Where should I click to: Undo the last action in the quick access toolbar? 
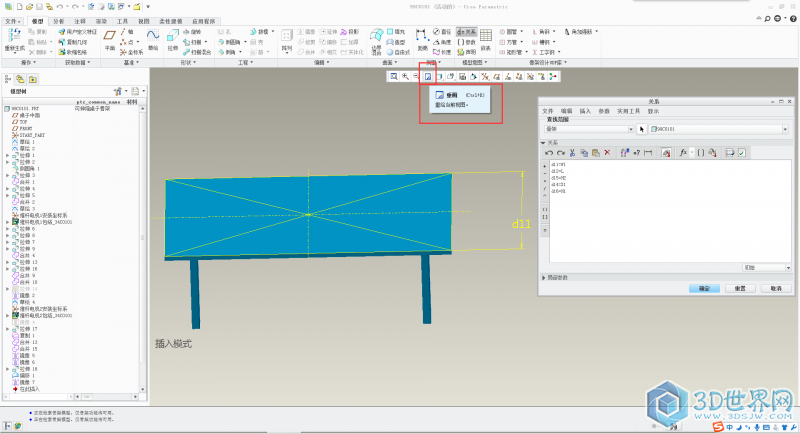click(x=60, y=7)
